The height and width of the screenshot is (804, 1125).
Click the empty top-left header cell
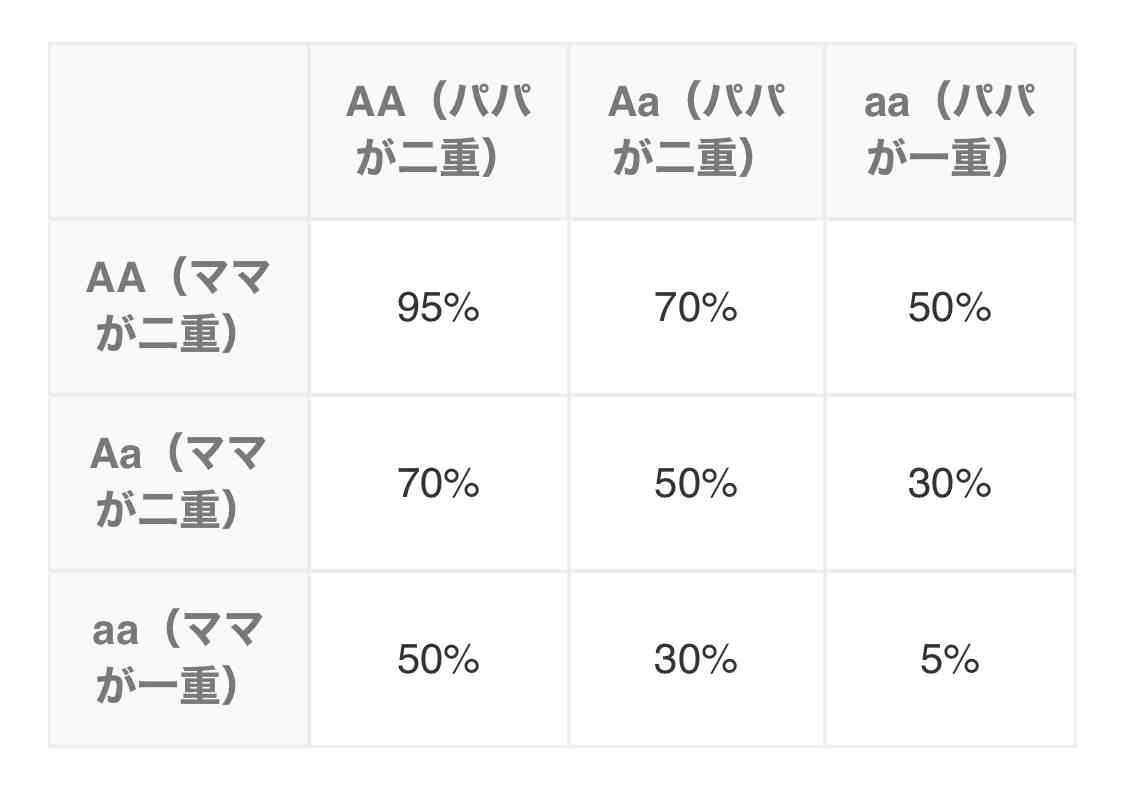179,131
